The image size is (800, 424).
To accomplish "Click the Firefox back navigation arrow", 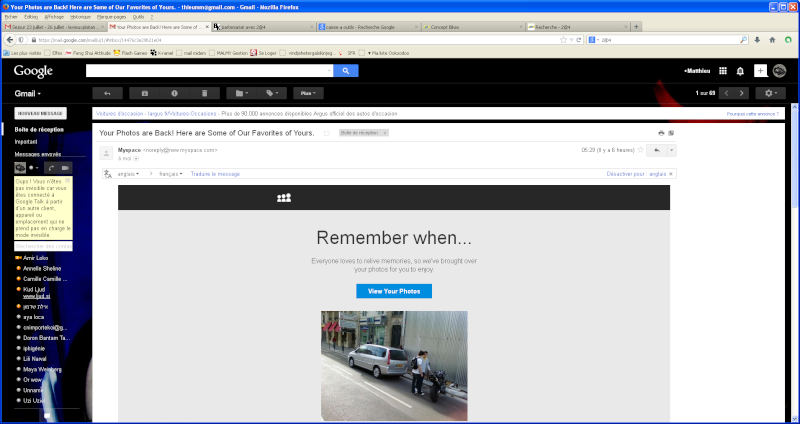I will [10, 40].
